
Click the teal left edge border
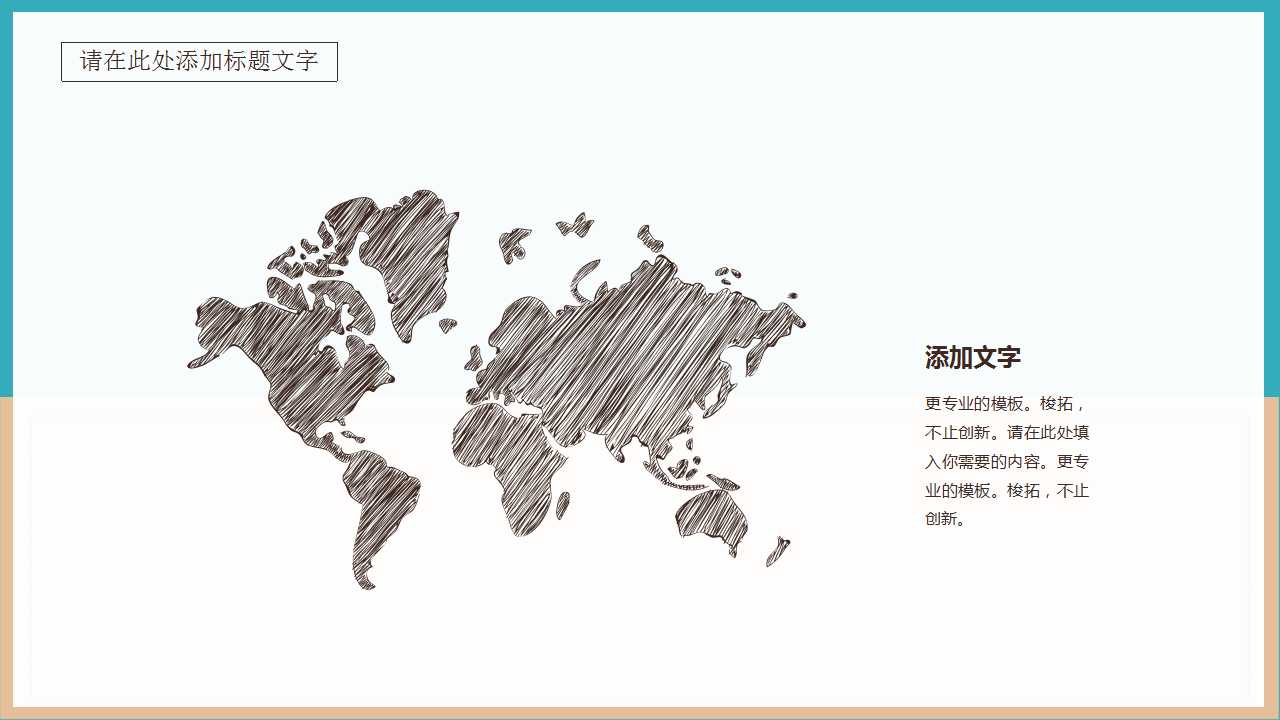click(6, 200)
